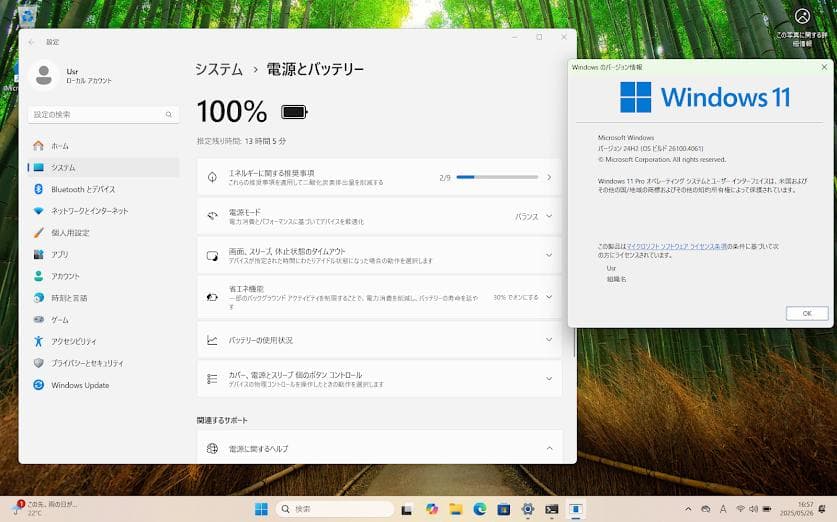Click the taskbar 検索 search box
This screenshot has height=522, width=837.
click(x=335, y=509)
